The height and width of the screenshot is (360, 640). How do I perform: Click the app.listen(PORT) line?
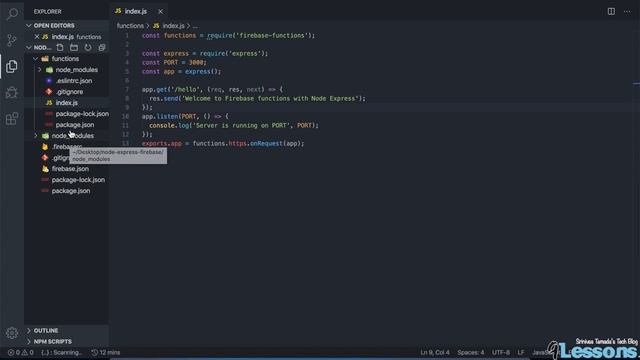[x=185, y=116]
